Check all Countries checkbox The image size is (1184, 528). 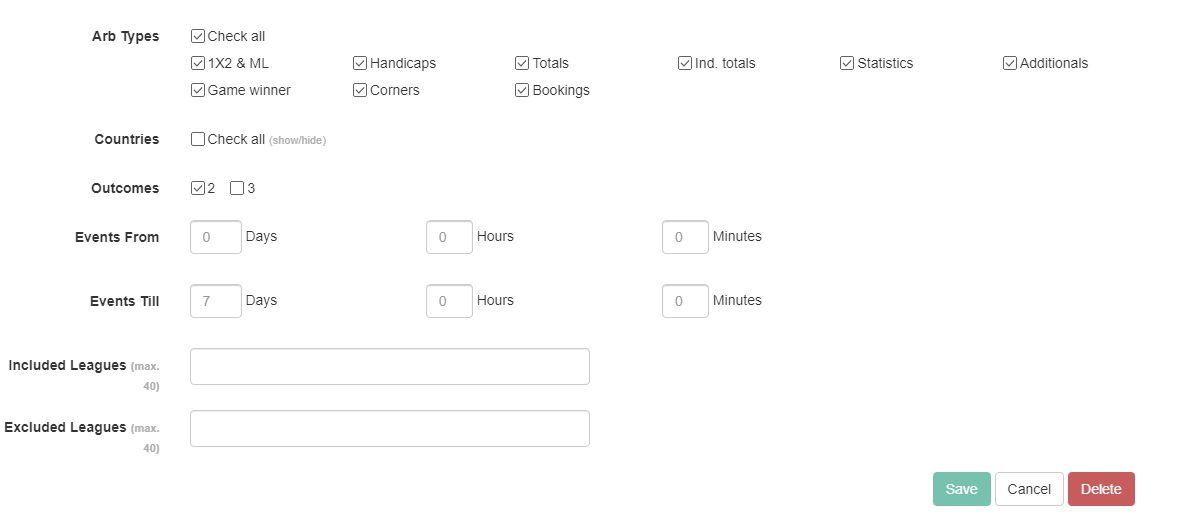click(198, 139)
